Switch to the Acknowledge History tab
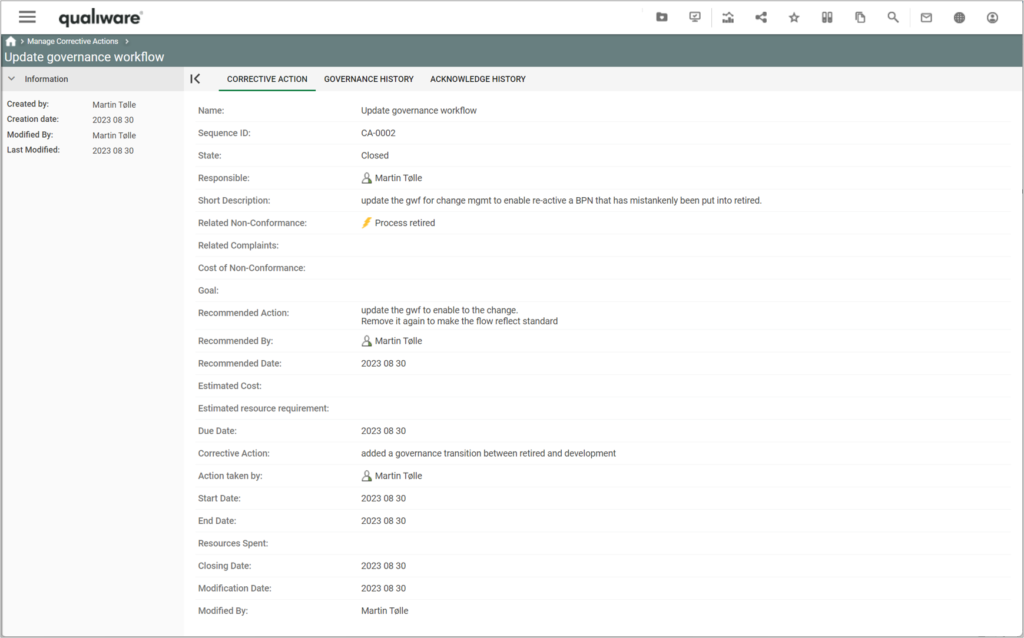This screenshot has height=638, width=1024. click(x=477, y=79)
